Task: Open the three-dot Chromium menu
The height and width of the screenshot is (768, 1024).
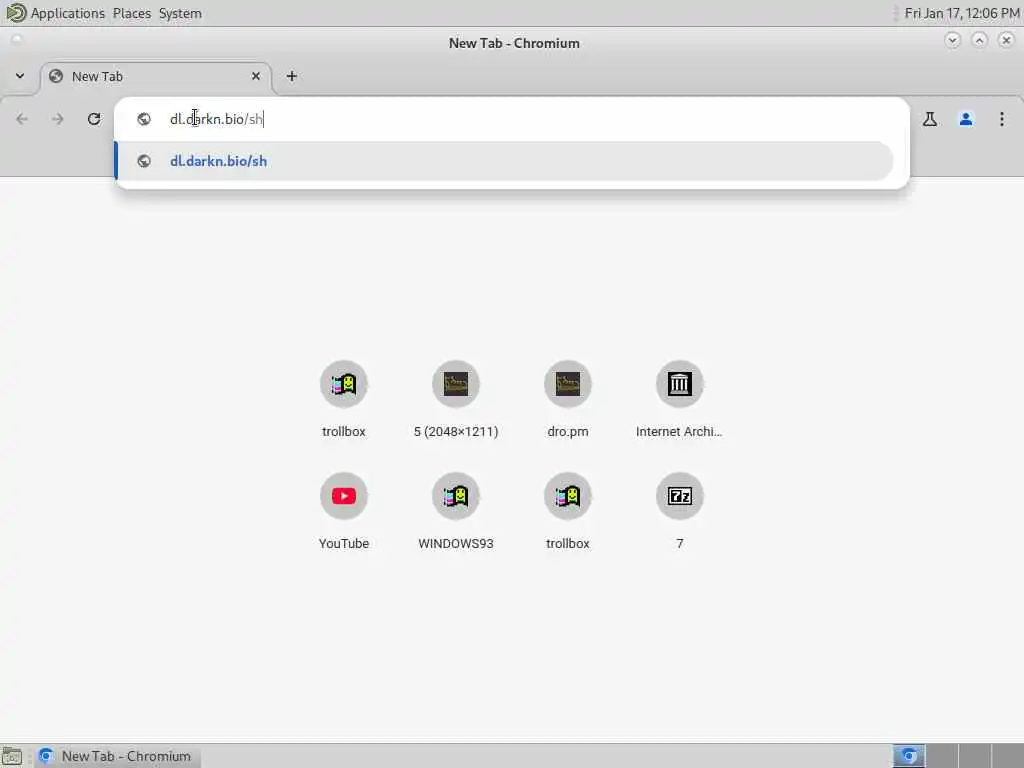Action: 1002,119
